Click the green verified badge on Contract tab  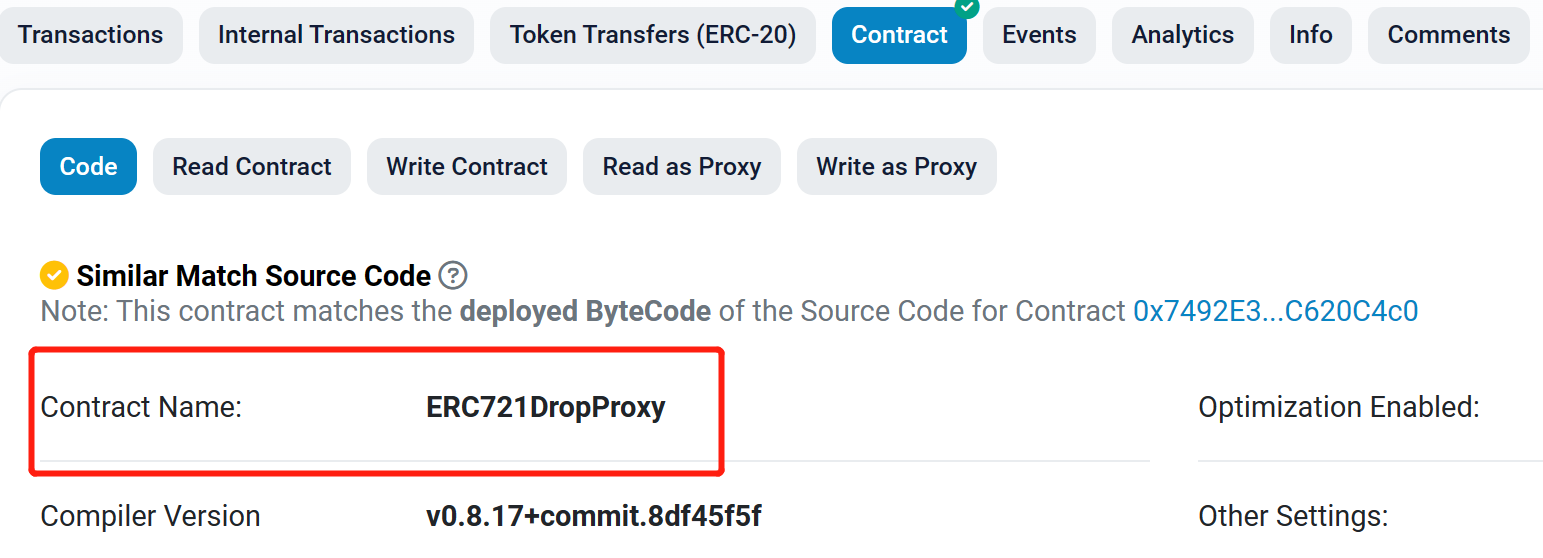pyautogui.click(x=966, y=6)
